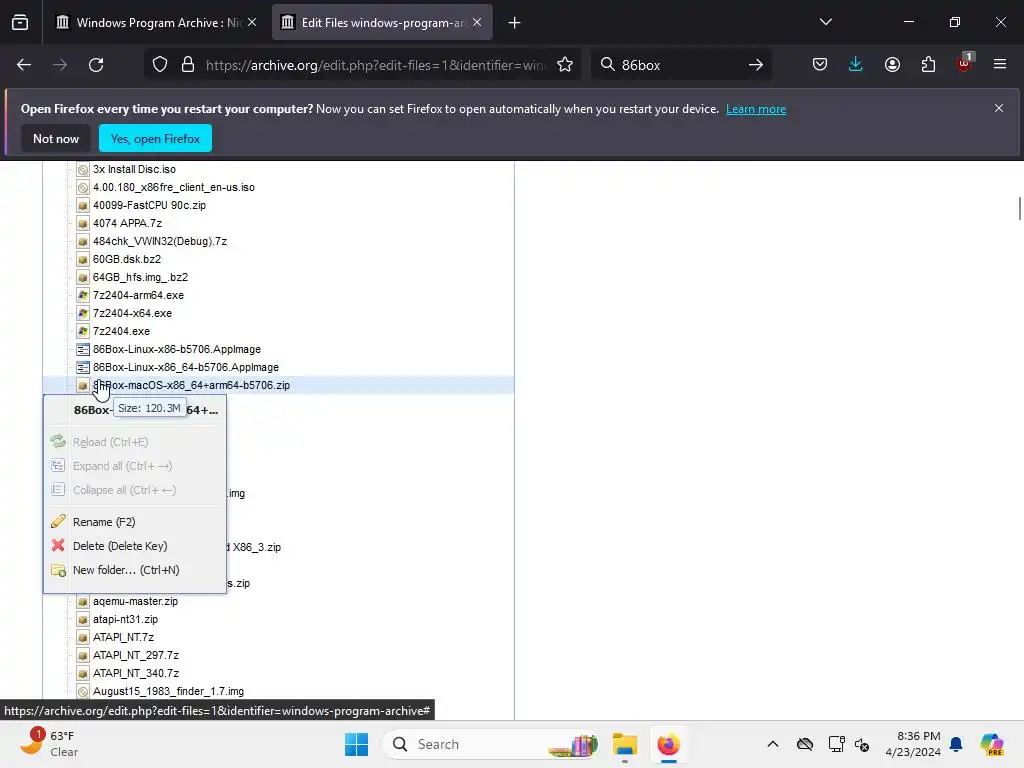Select file 7z2404-arm64.exe
The image size is (1024, 768).
(x=138, y=295)
